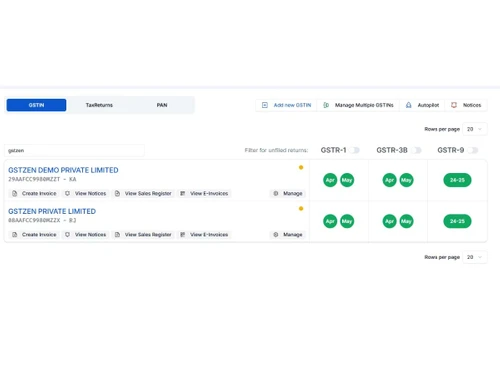Viewport: 500px width, 375px height.
Task: Open the TaxReturns tab
Action: [x=99, y=105]
